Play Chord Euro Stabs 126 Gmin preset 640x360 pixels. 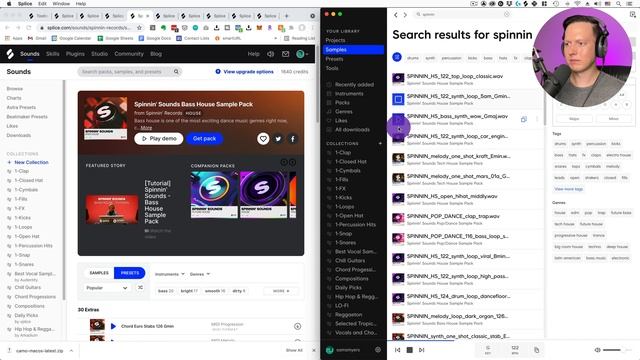[x=113, y=326]
